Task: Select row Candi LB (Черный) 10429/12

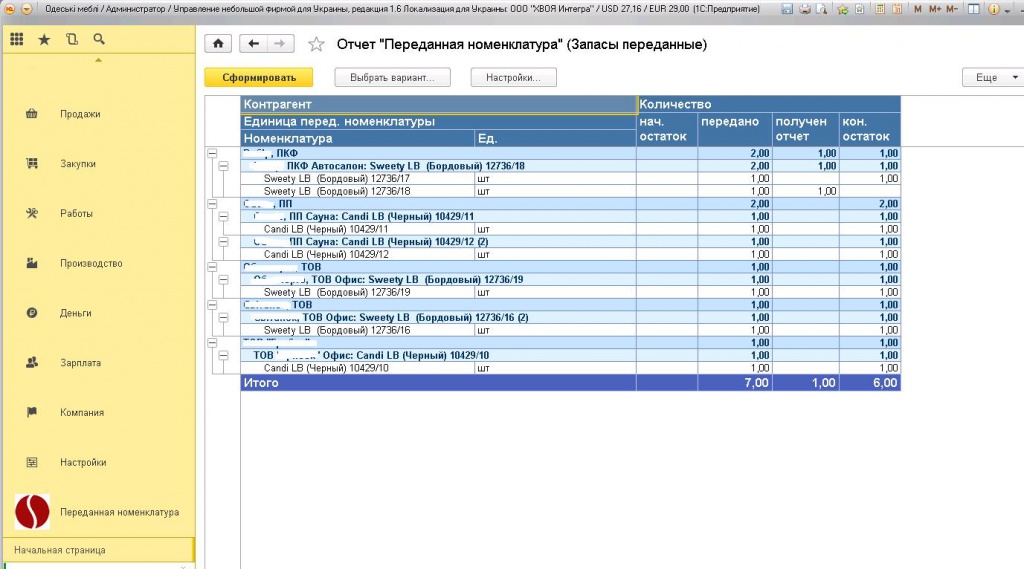Action: 570,254
